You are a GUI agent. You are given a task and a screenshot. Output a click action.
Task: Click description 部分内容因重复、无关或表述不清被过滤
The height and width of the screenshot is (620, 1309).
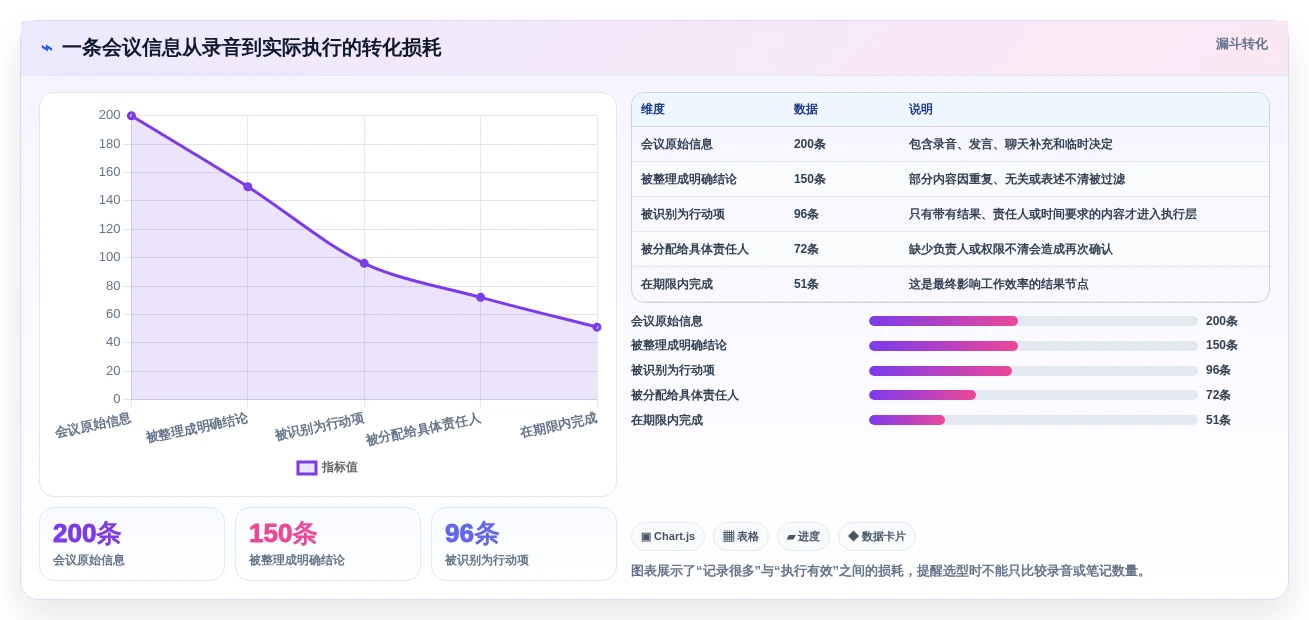[x=1016, y=180]
